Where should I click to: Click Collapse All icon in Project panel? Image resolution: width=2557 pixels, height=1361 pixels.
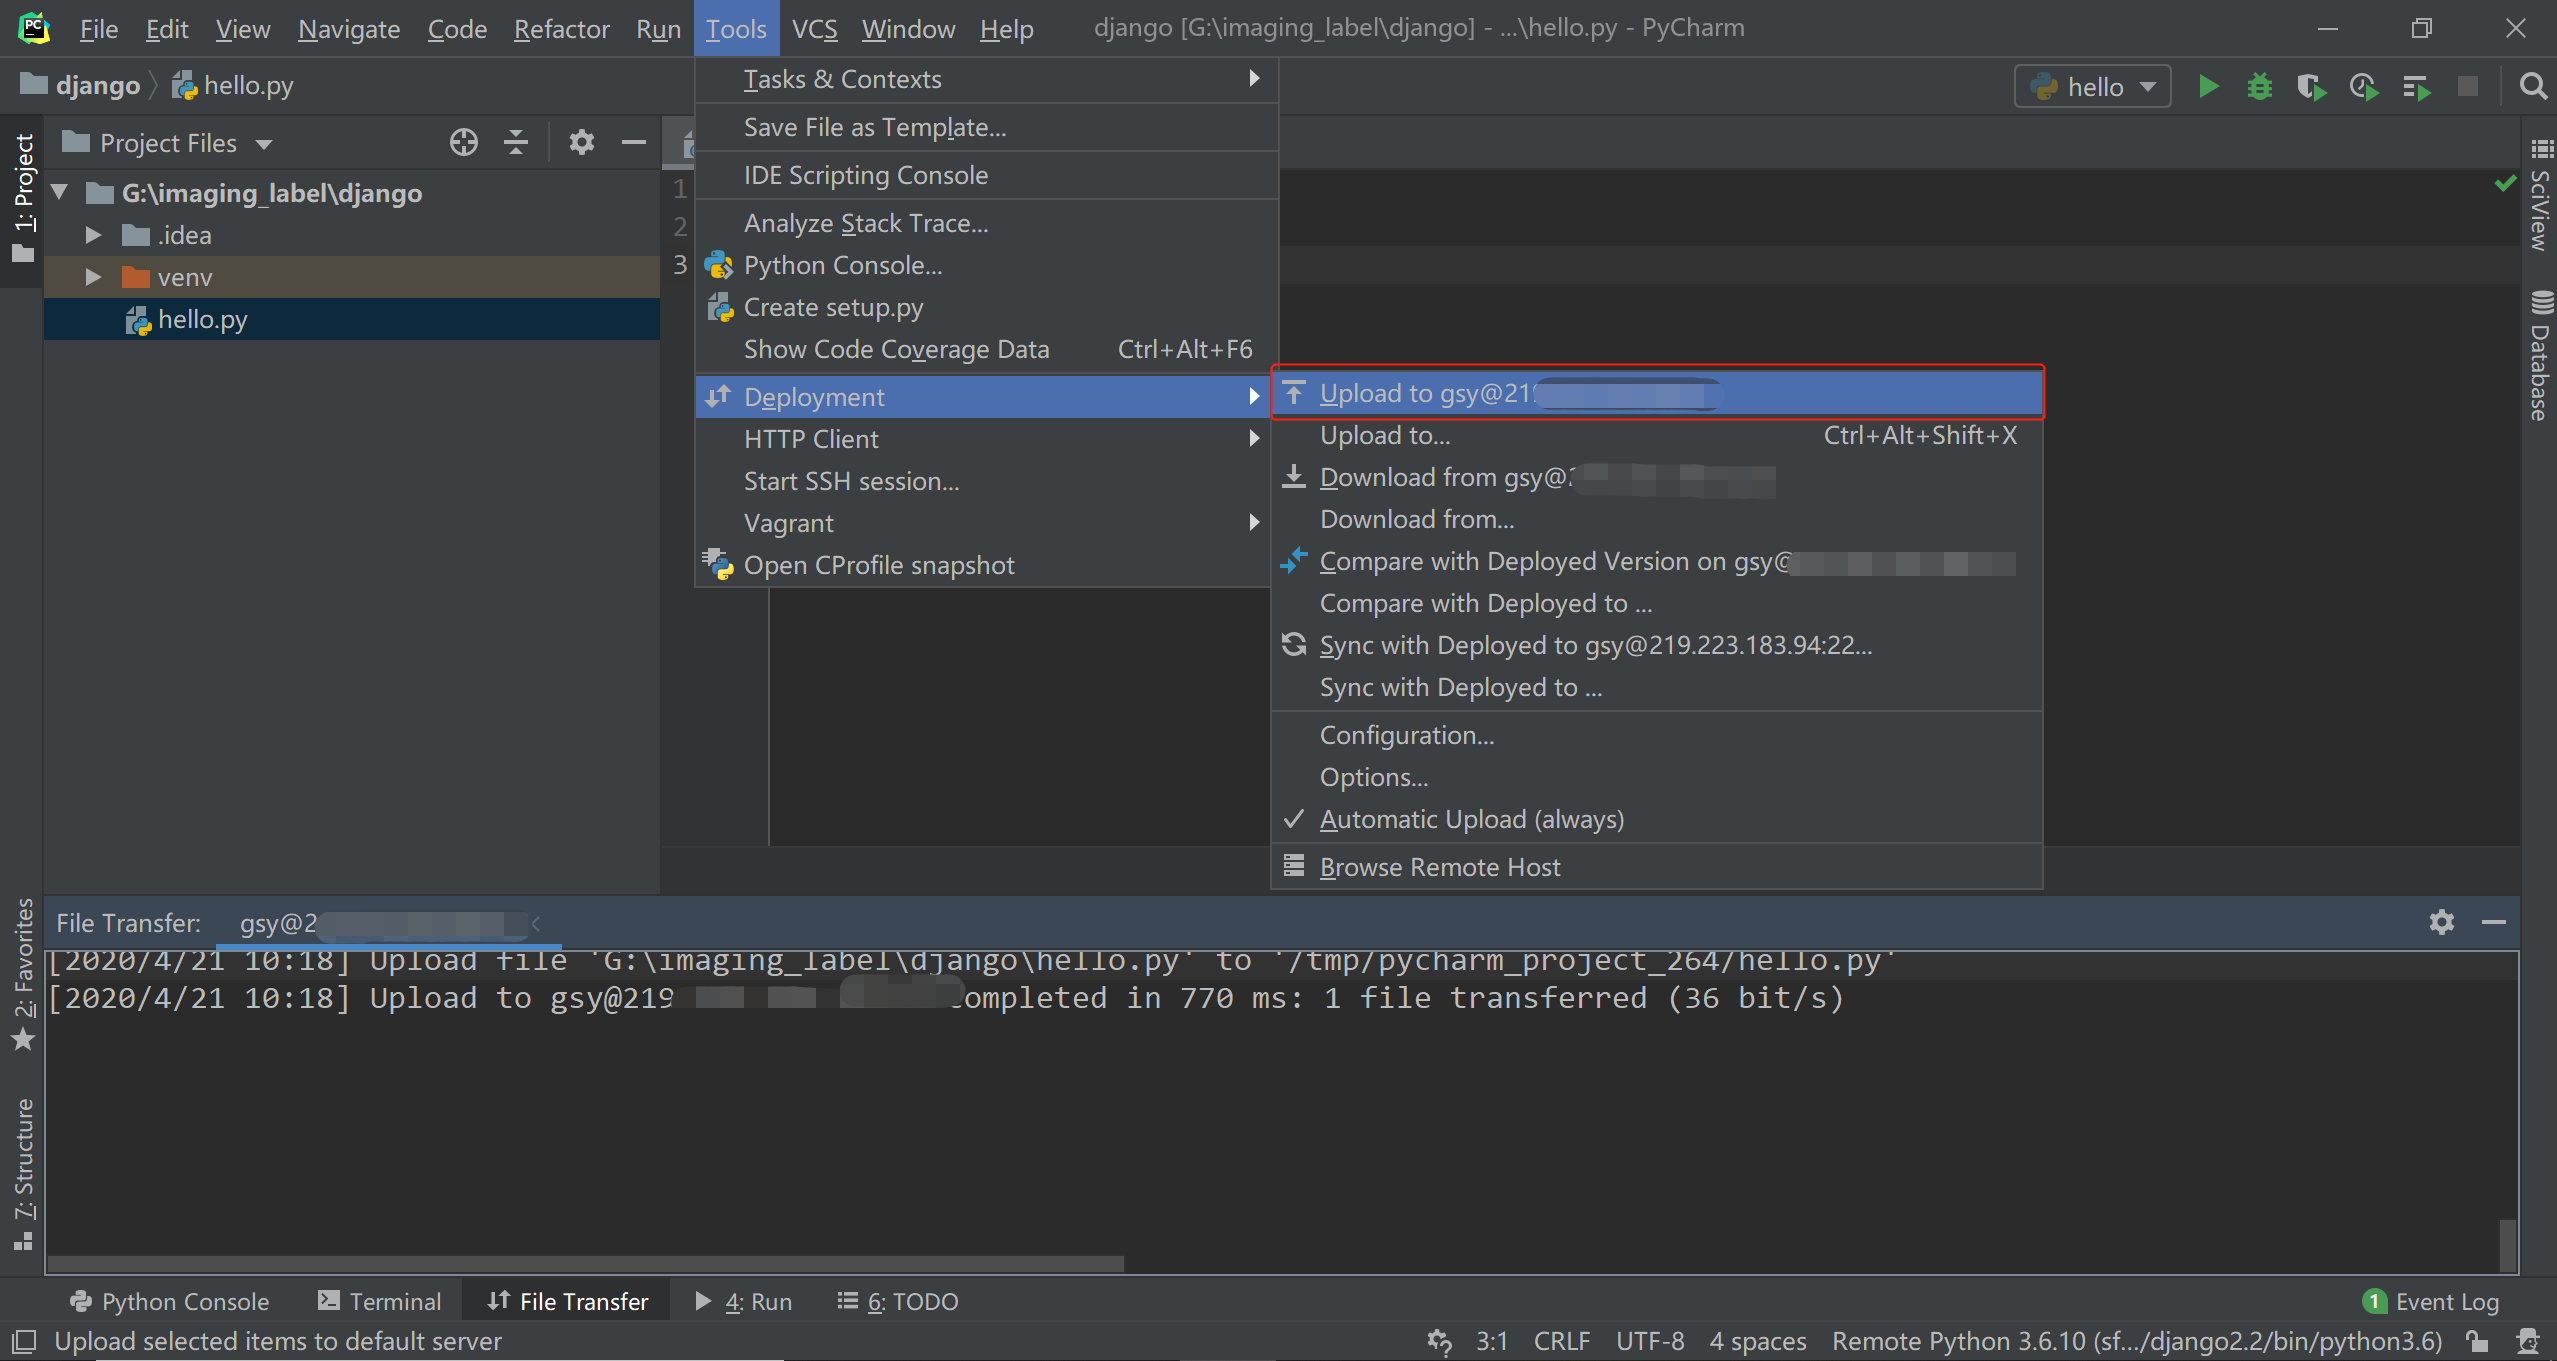coord(515,143)
